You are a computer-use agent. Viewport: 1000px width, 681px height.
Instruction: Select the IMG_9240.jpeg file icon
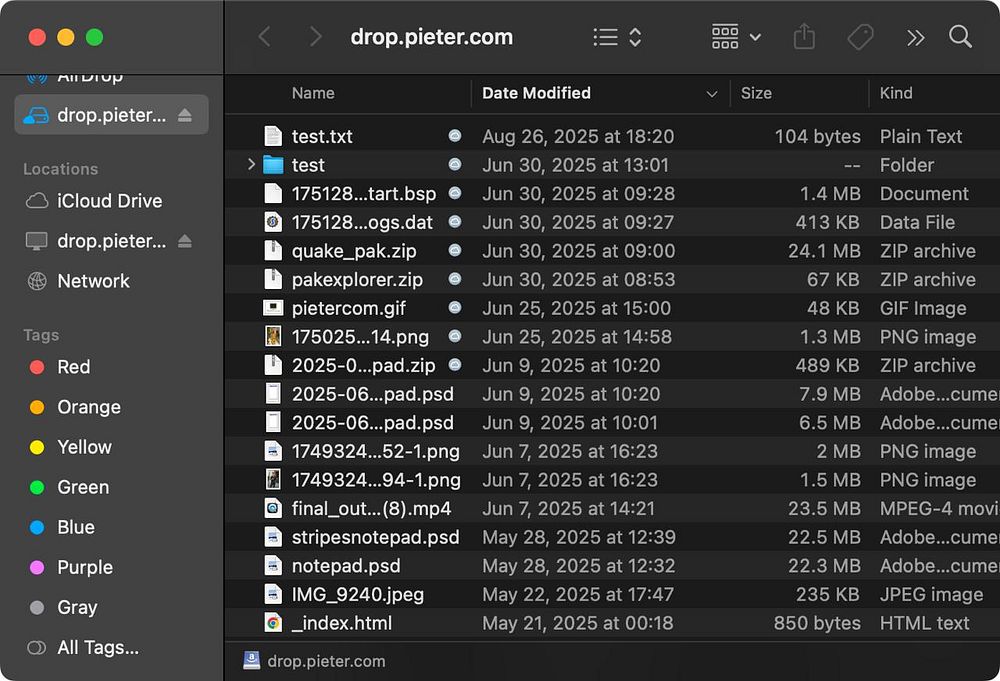tap(273, 594)
